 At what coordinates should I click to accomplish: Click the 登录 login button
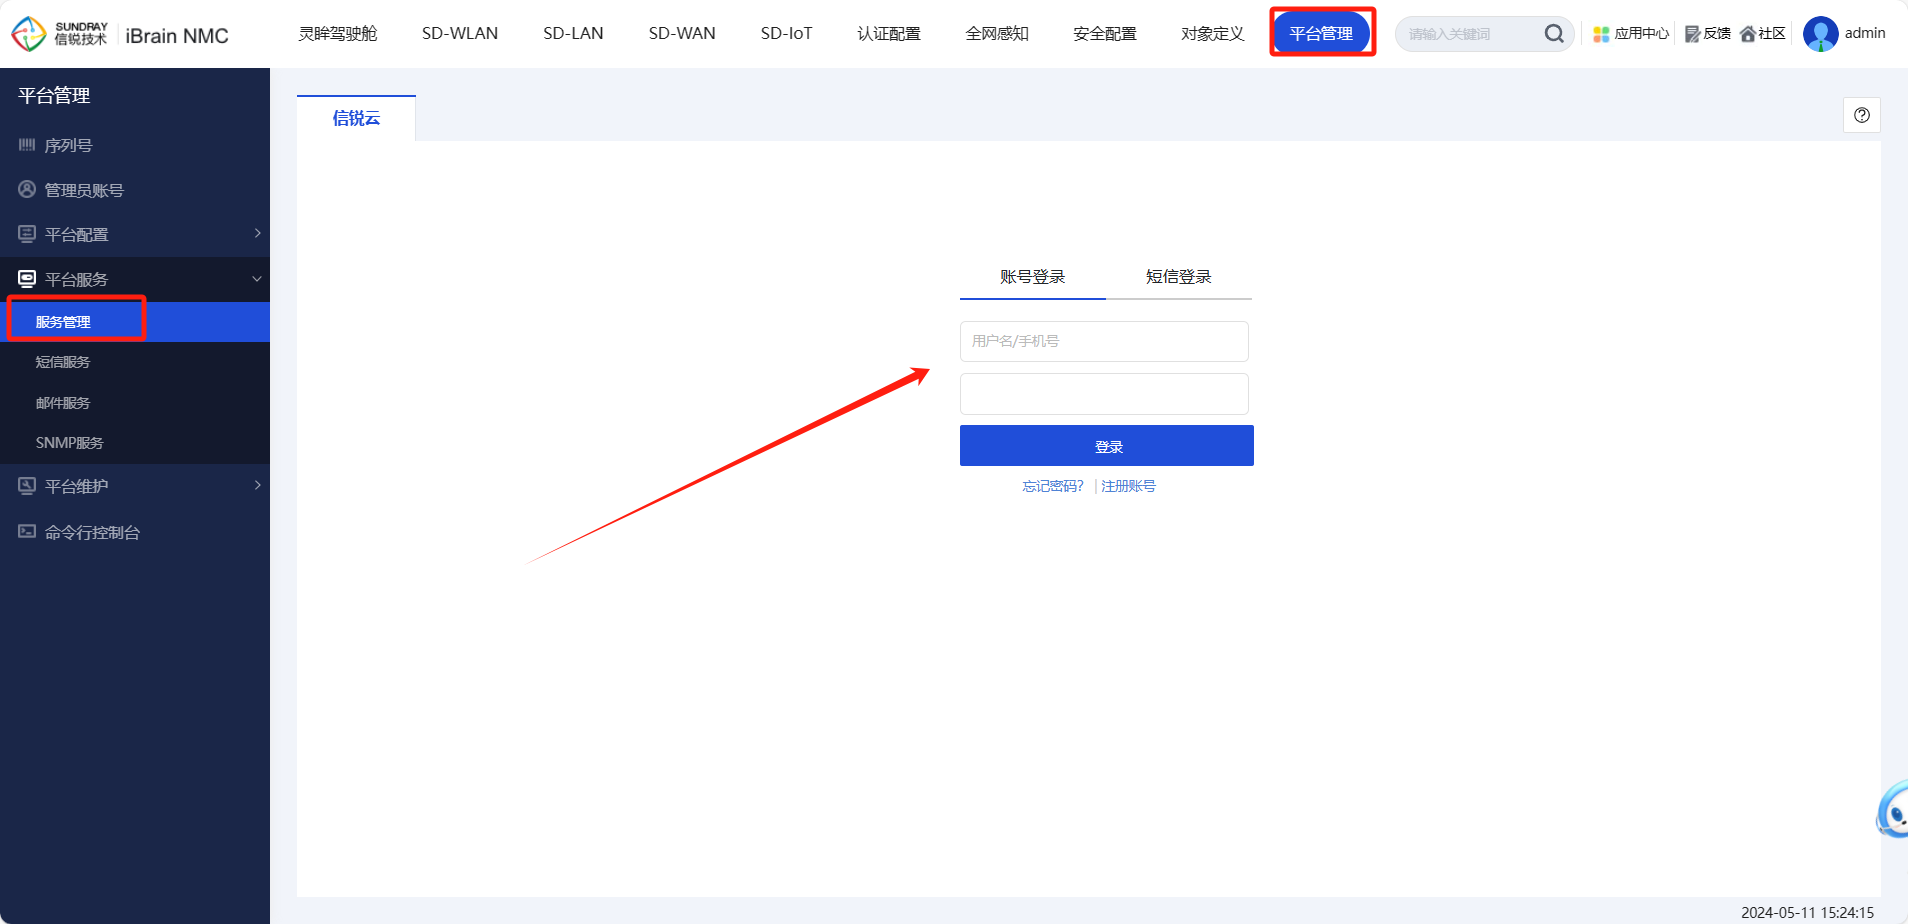[x=1107, y=446]
